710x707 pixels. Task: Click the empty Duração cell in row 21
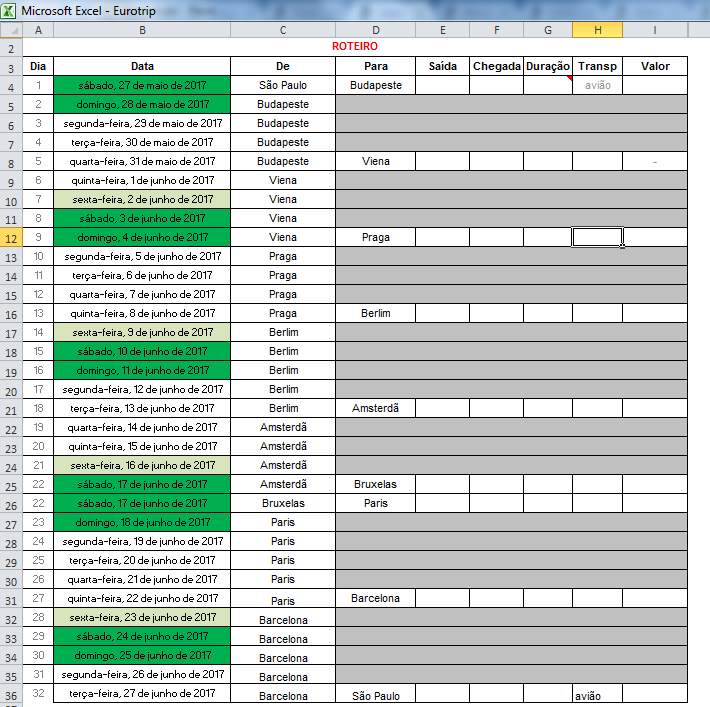click(548, 409)
